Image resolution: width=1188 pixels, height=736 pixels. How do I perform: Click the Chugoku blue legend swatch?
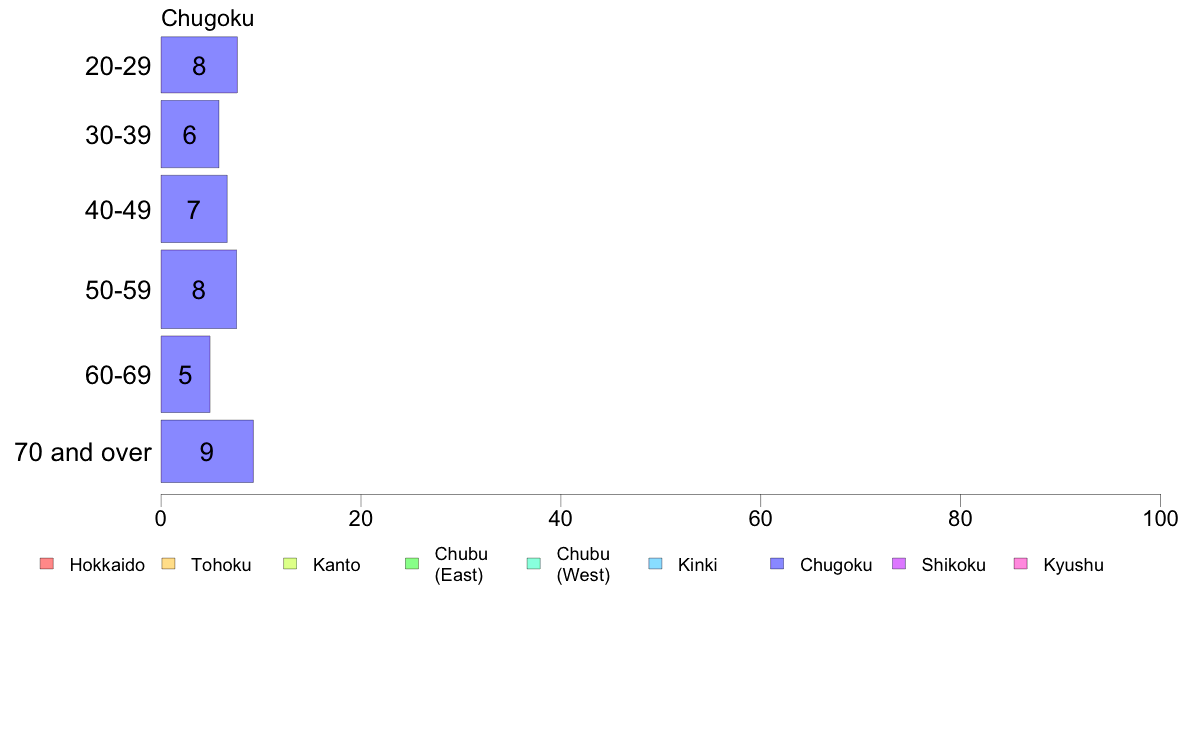777,564
